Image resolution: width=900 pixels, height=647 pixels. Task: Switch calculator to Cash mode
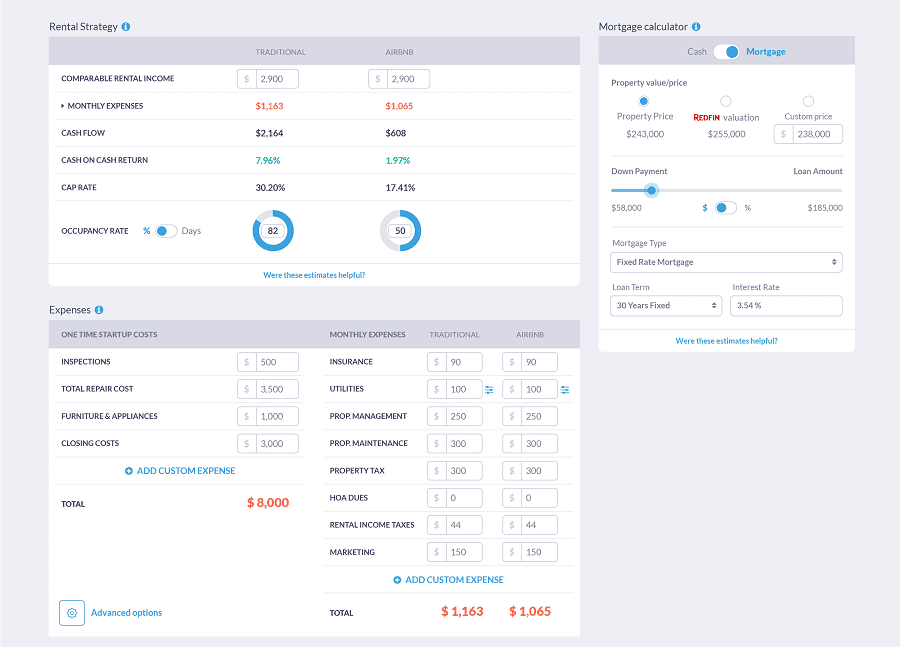click(697, 50)
